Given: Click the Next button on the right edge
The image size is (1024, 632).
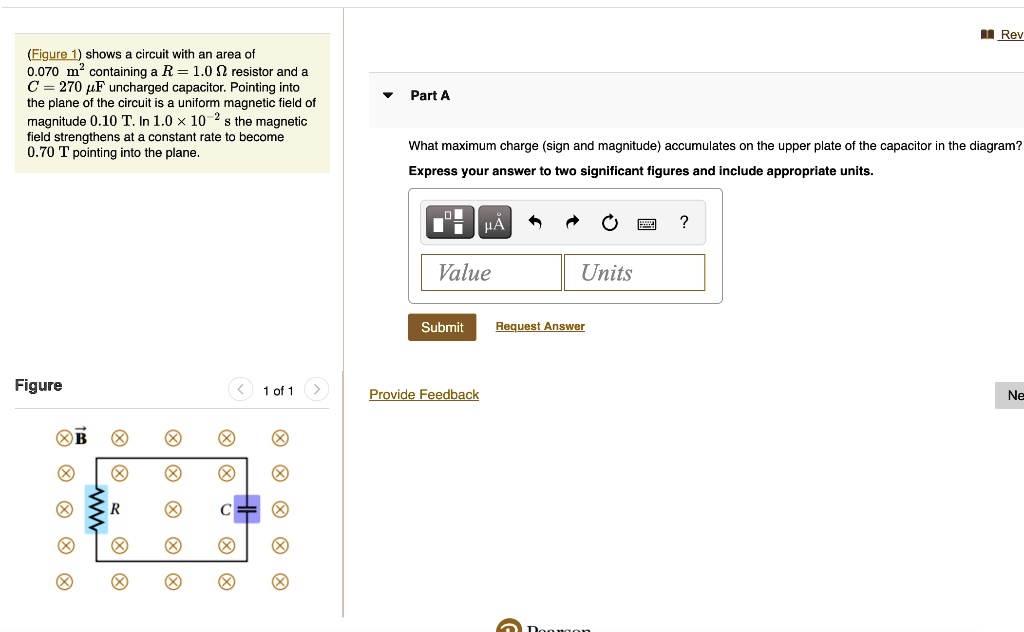Looking at the screenshot, I should [x=1013, y=395].
